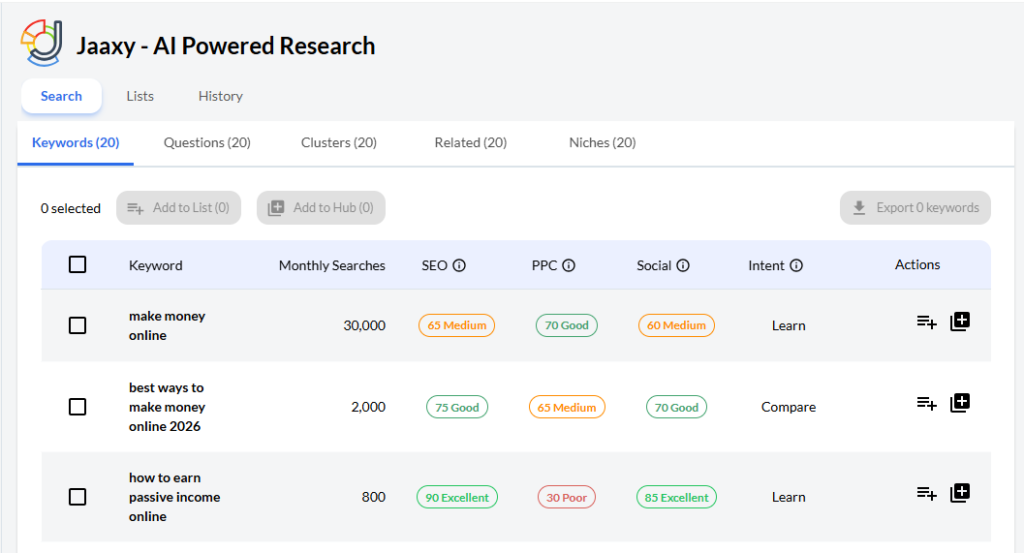The width and height of the screenshot is (1024, 553).
Task: Open the PPC column info icon
Action: [x=569, y=265]
